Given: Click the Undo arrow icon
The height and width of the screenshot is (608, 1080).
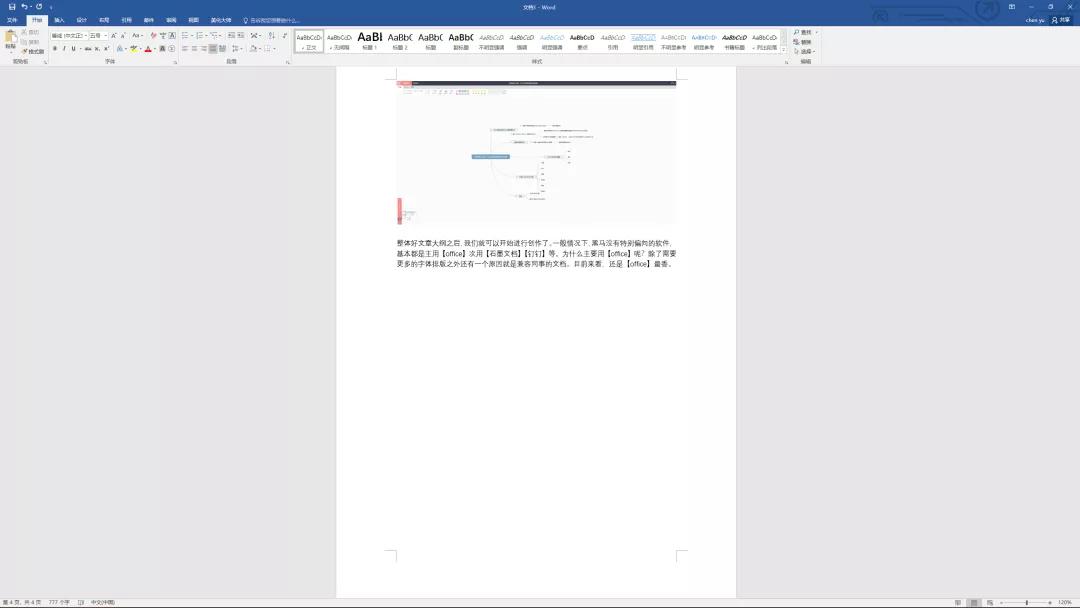Looking at the screenshot, I should coord(24,6).
